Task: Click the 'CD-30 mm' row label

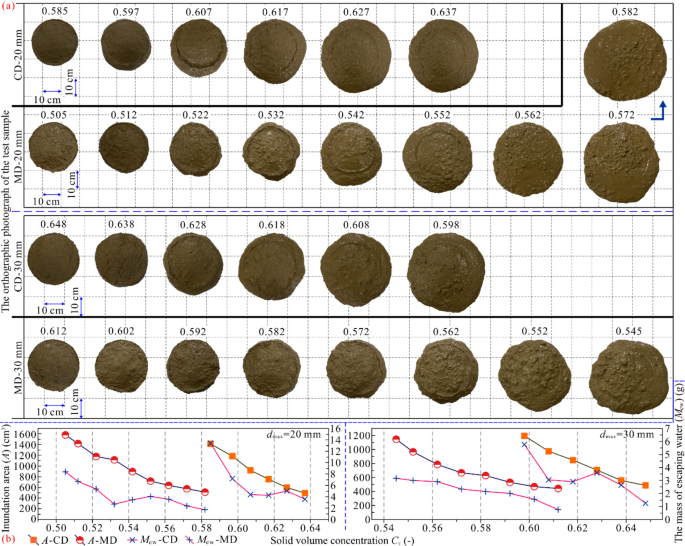Action: (18, 266)
